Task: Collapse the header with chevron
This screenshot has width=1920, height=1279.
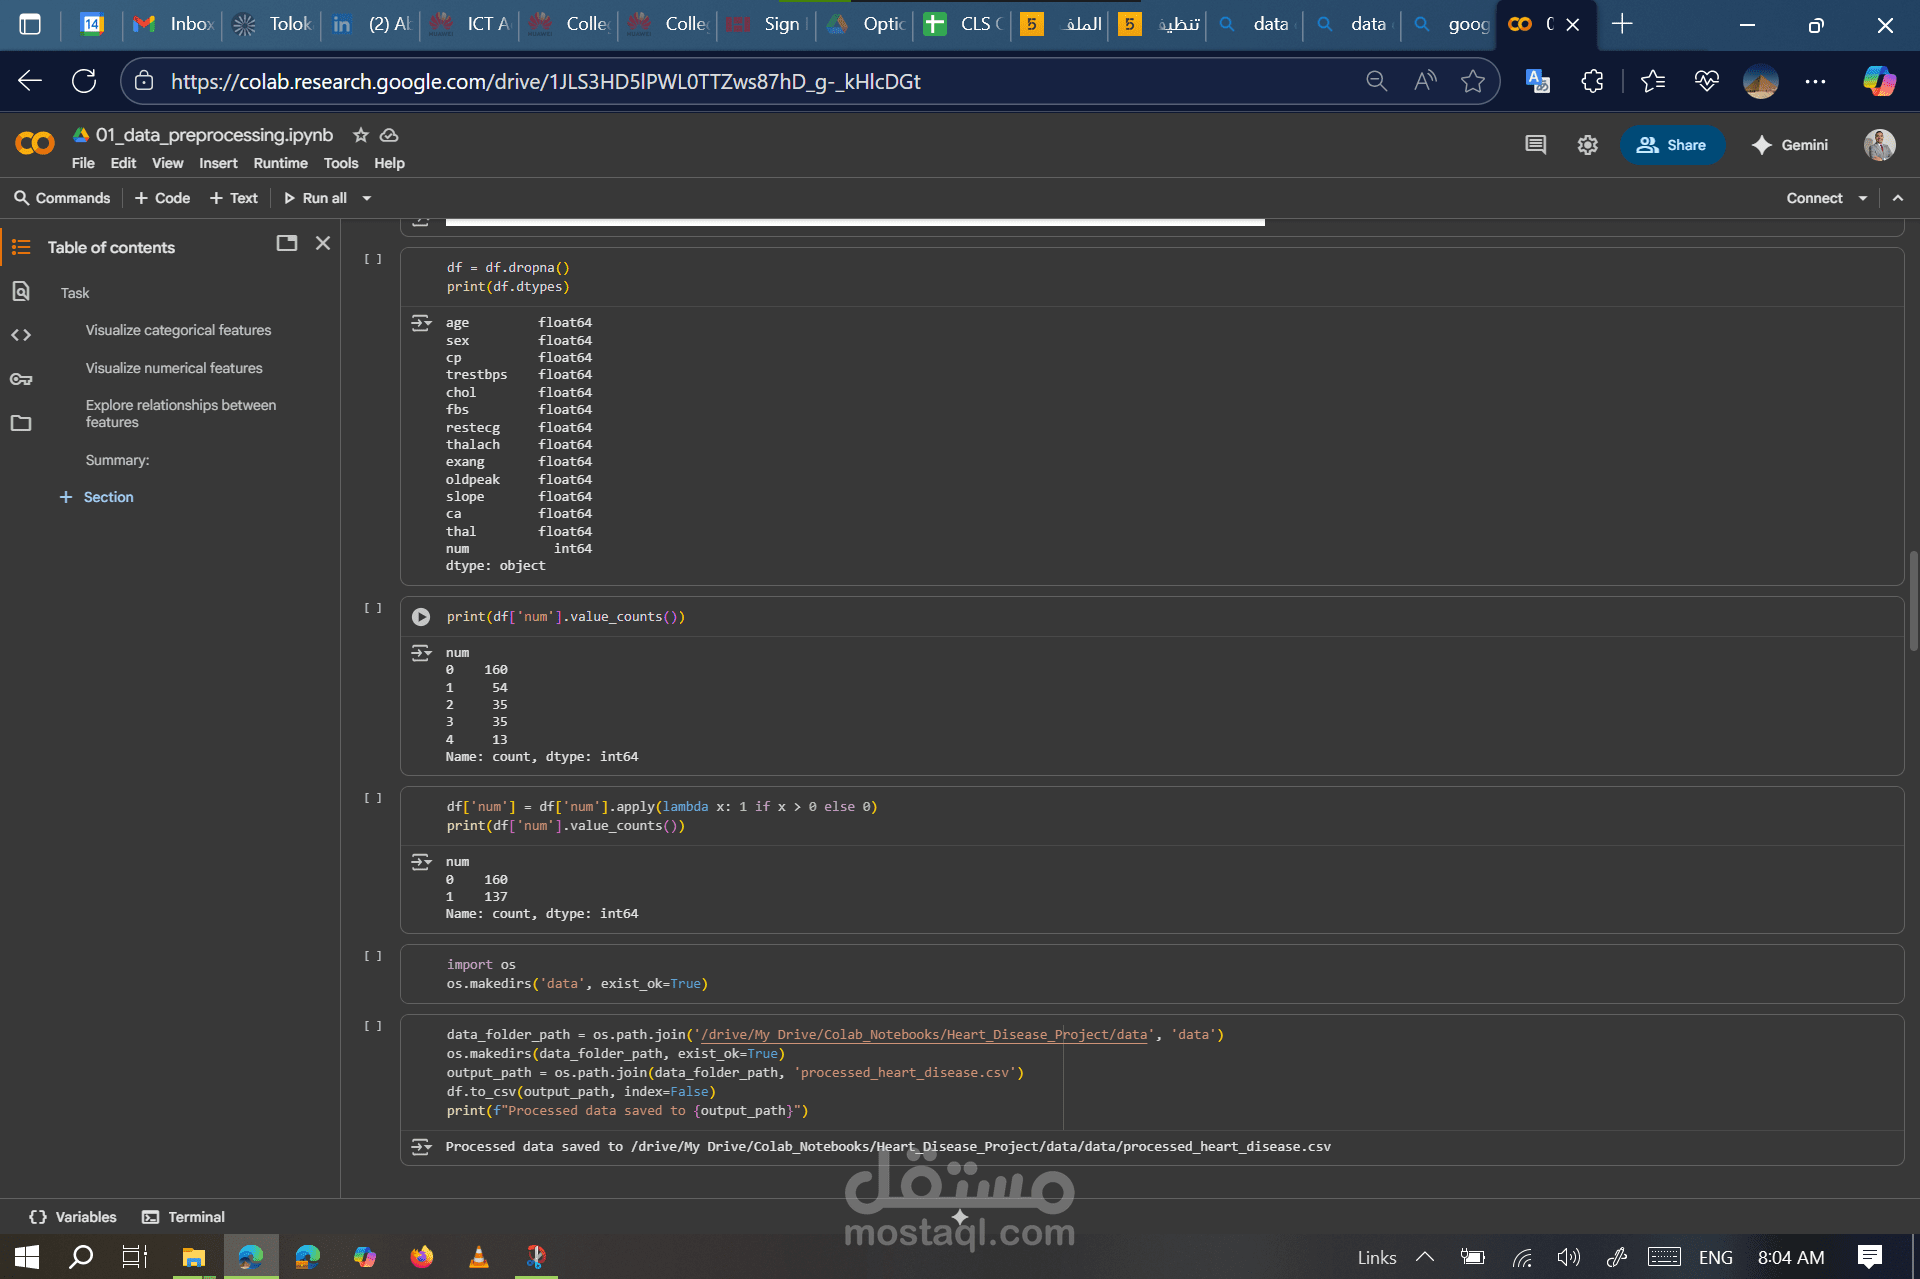Action: [1898, 198]
